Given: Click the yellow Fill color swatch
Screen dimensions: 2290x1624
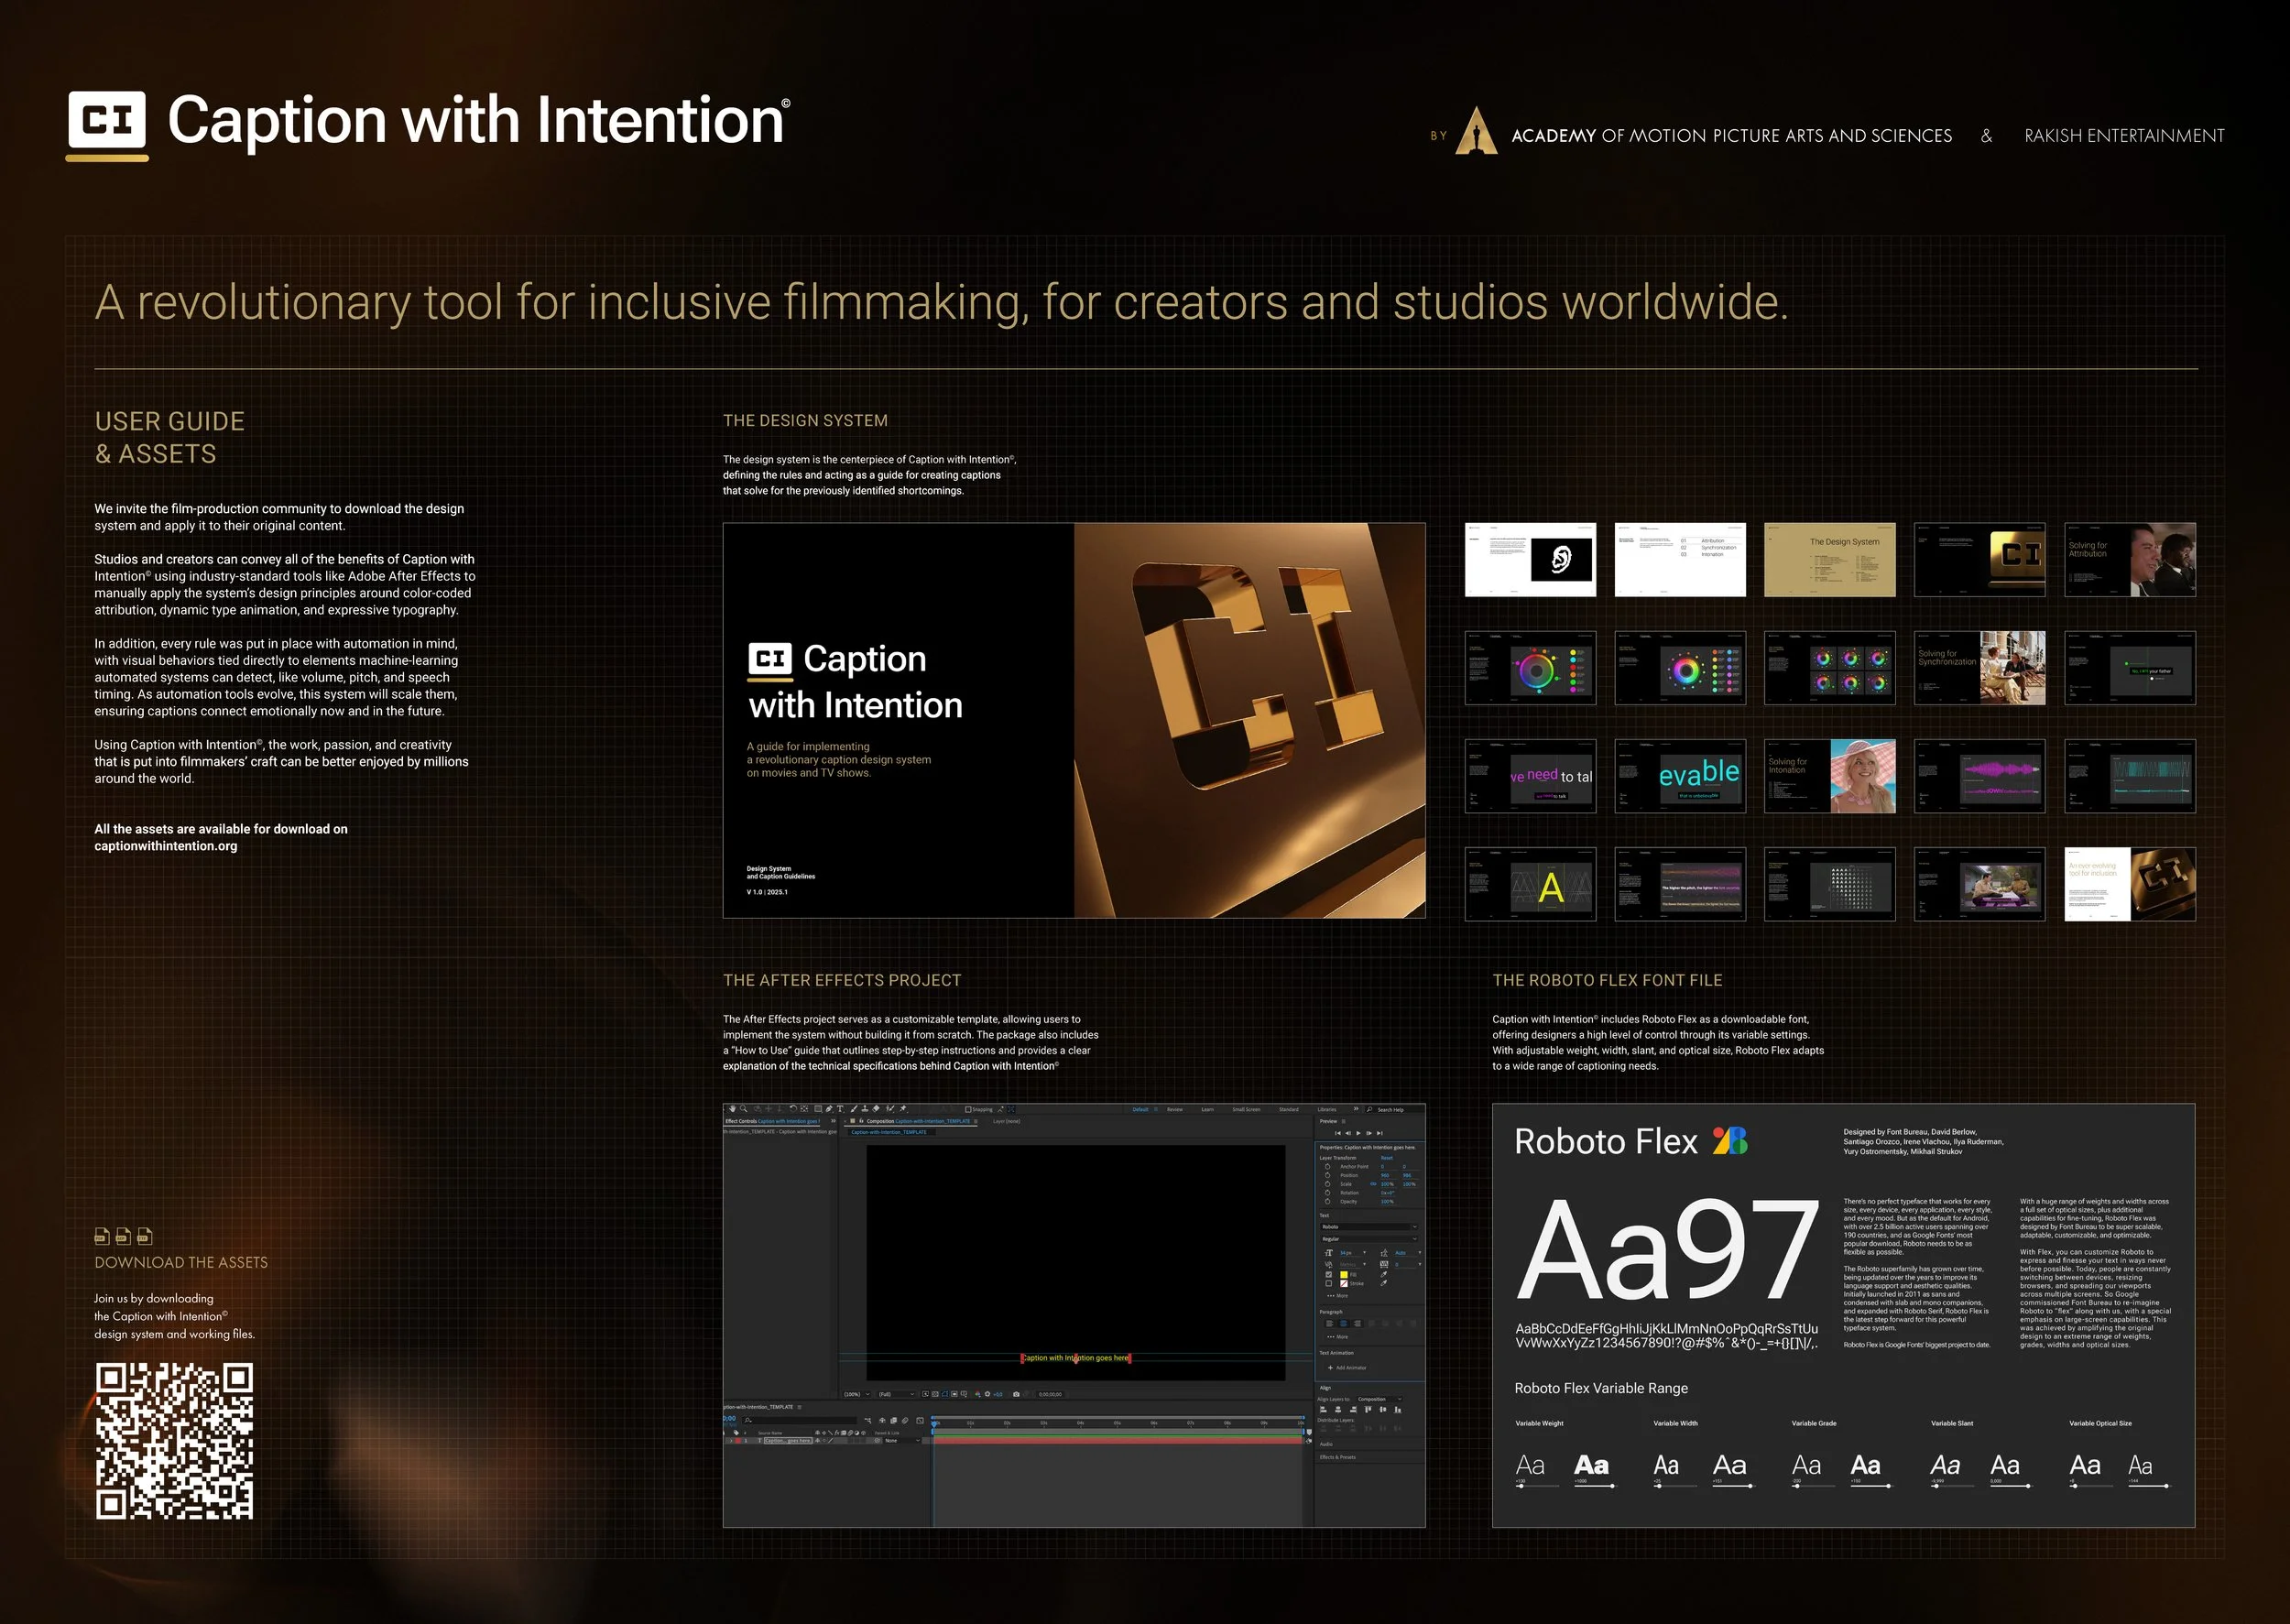Looking at the screenshot, I should click(x=1344, y=1275).
